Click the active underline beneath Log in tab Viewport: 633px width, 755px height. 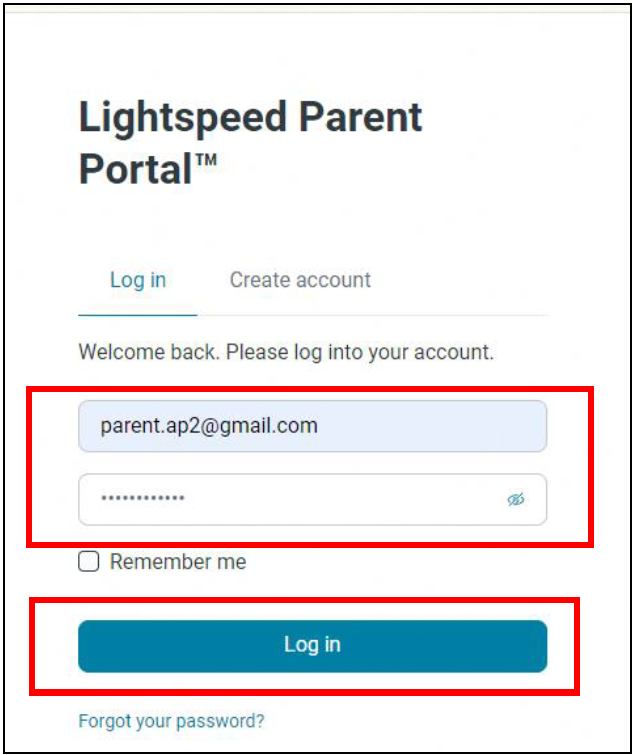[138, 315]
